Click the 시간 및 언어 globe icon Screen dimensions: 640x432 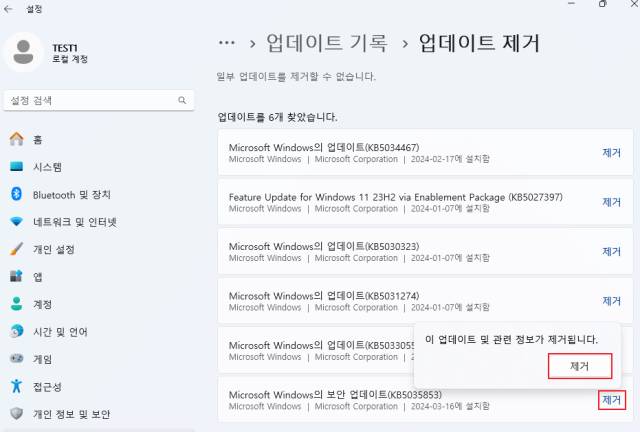[x=16, y=331]
